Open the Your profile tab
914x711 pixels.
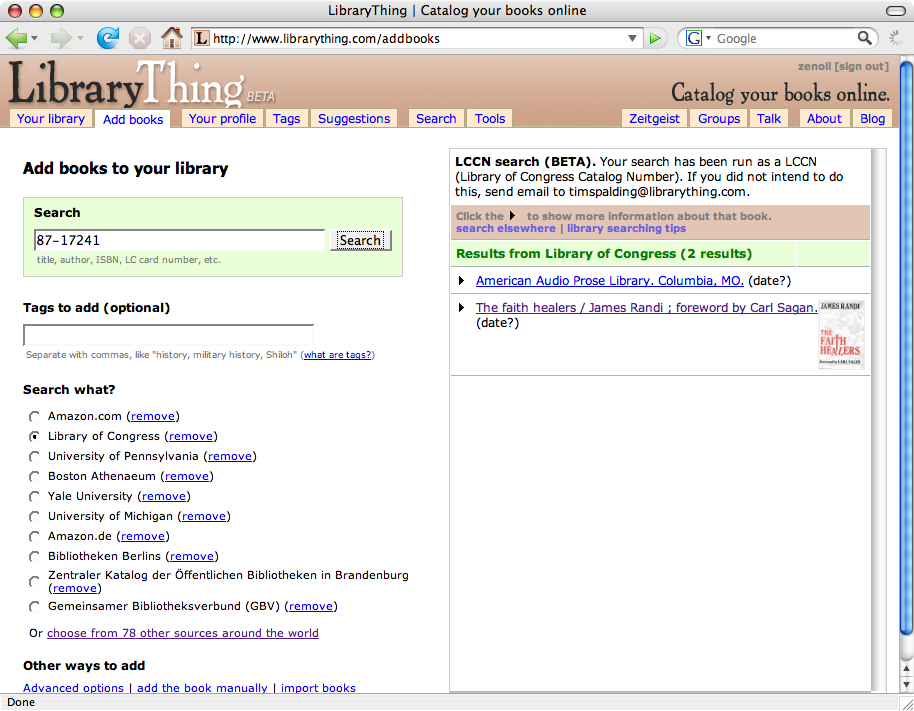tap(222, 118)
